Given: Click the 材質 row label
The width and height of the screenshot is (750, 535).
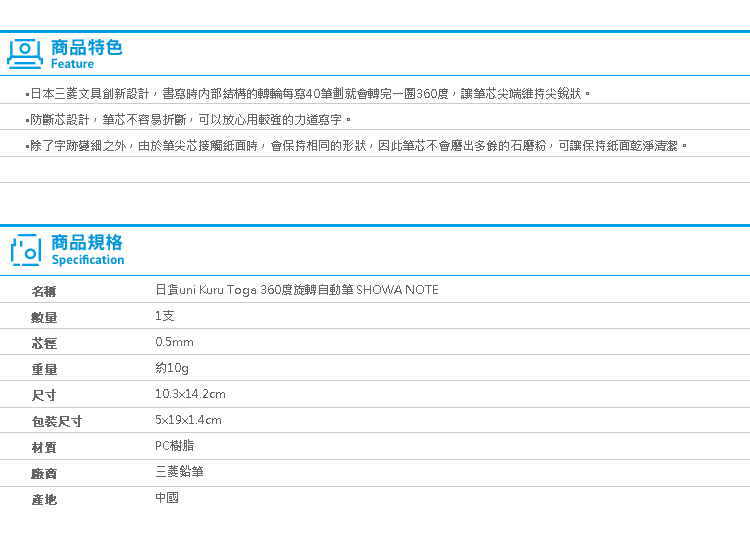Looking at the screenshot, I should pos(44,448).
